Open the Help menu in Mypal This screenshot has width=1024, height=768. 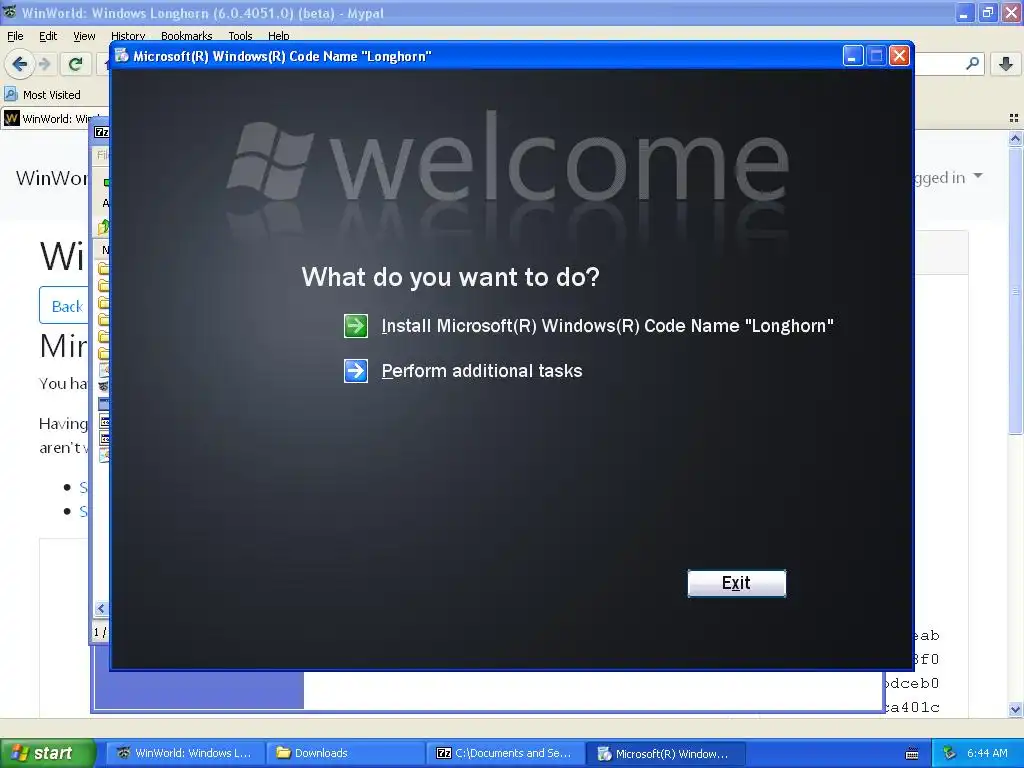(x=278, y=36)
